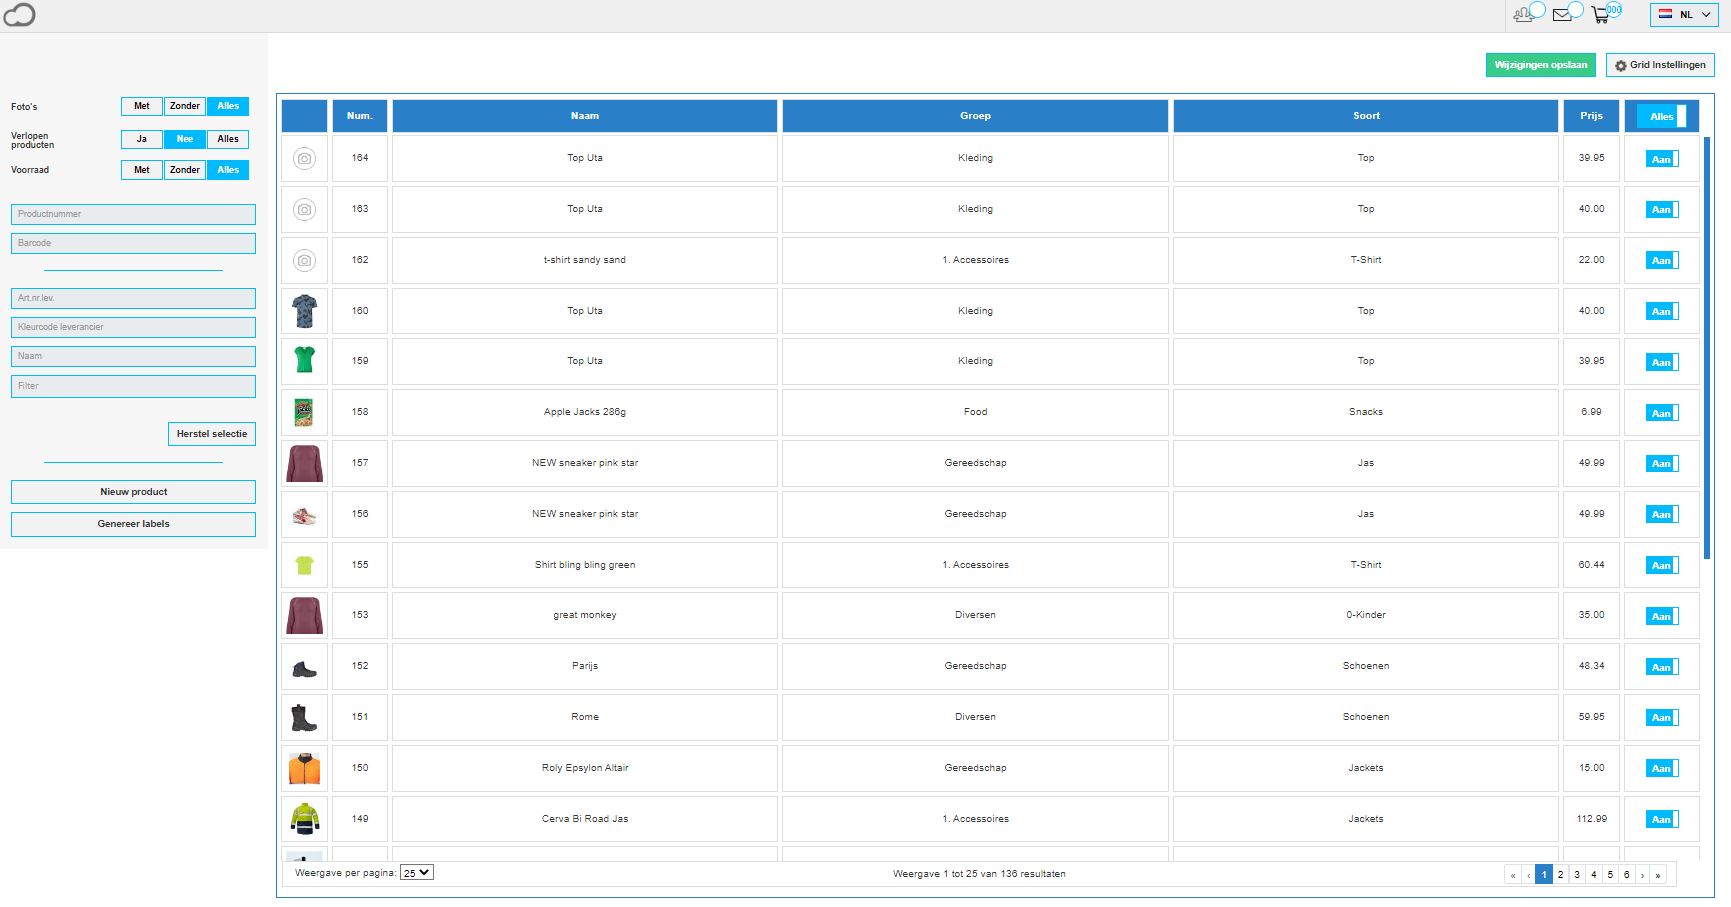Click the cloud logo icon
This screenshot has width=1731, height=907.
pyautogui.click(x=19, y=15)
